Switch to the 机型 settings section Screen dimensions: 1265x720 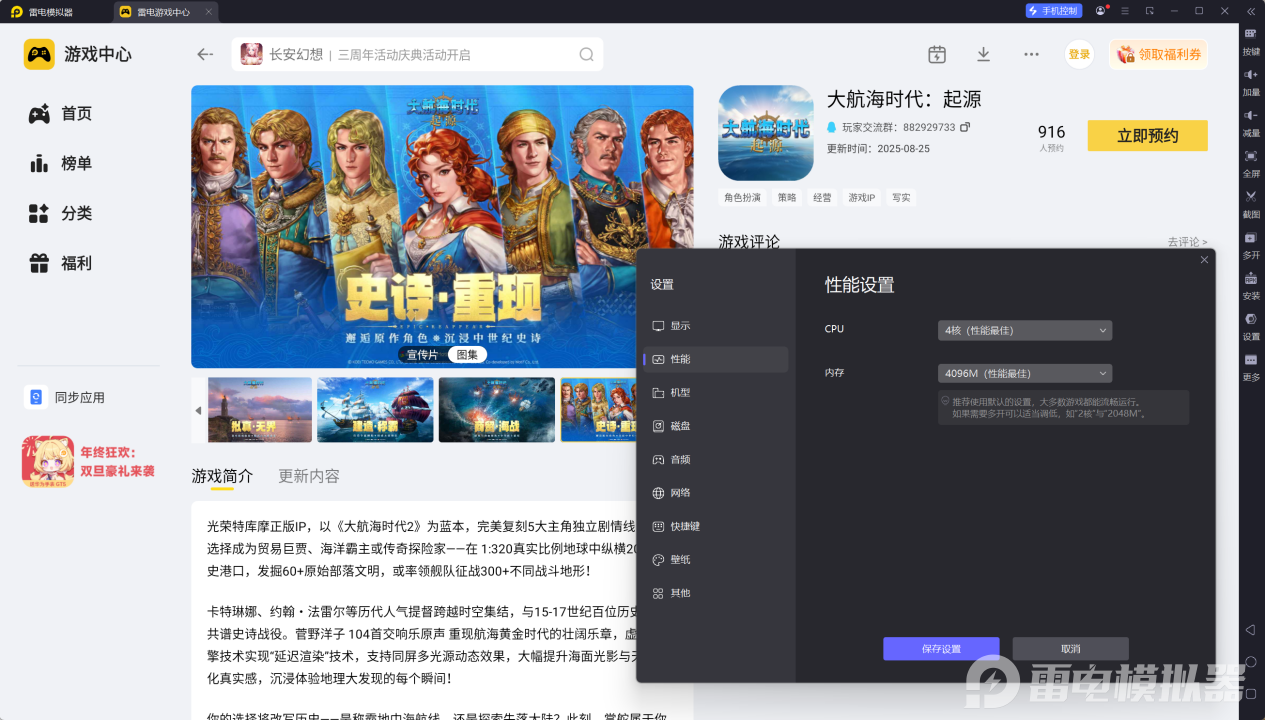(716, 393)
